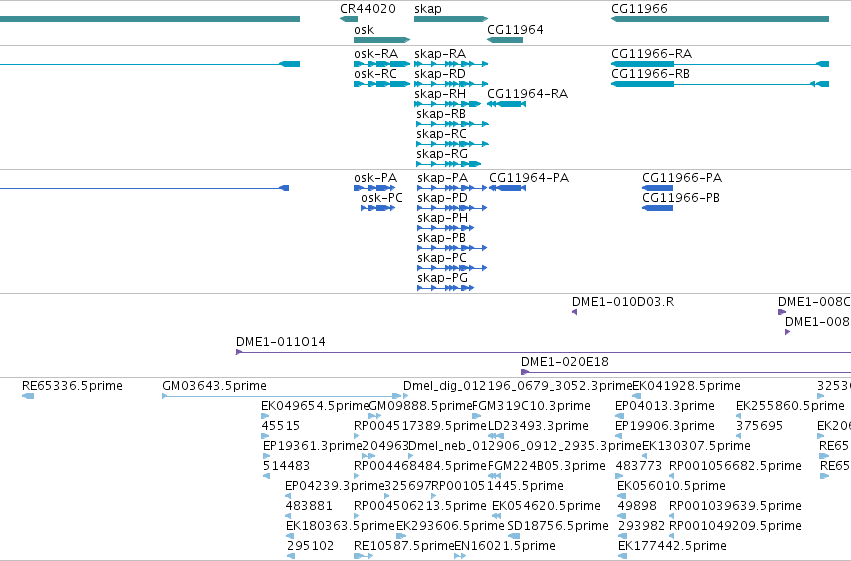Click the CR44020 gene label
Image resolution: width=851 pixels, height=561 pixels.
pos(367,9)
